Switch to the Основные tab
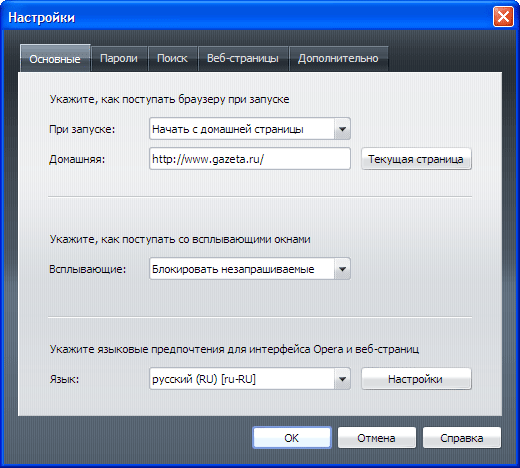520x468 pixels. 55,58
